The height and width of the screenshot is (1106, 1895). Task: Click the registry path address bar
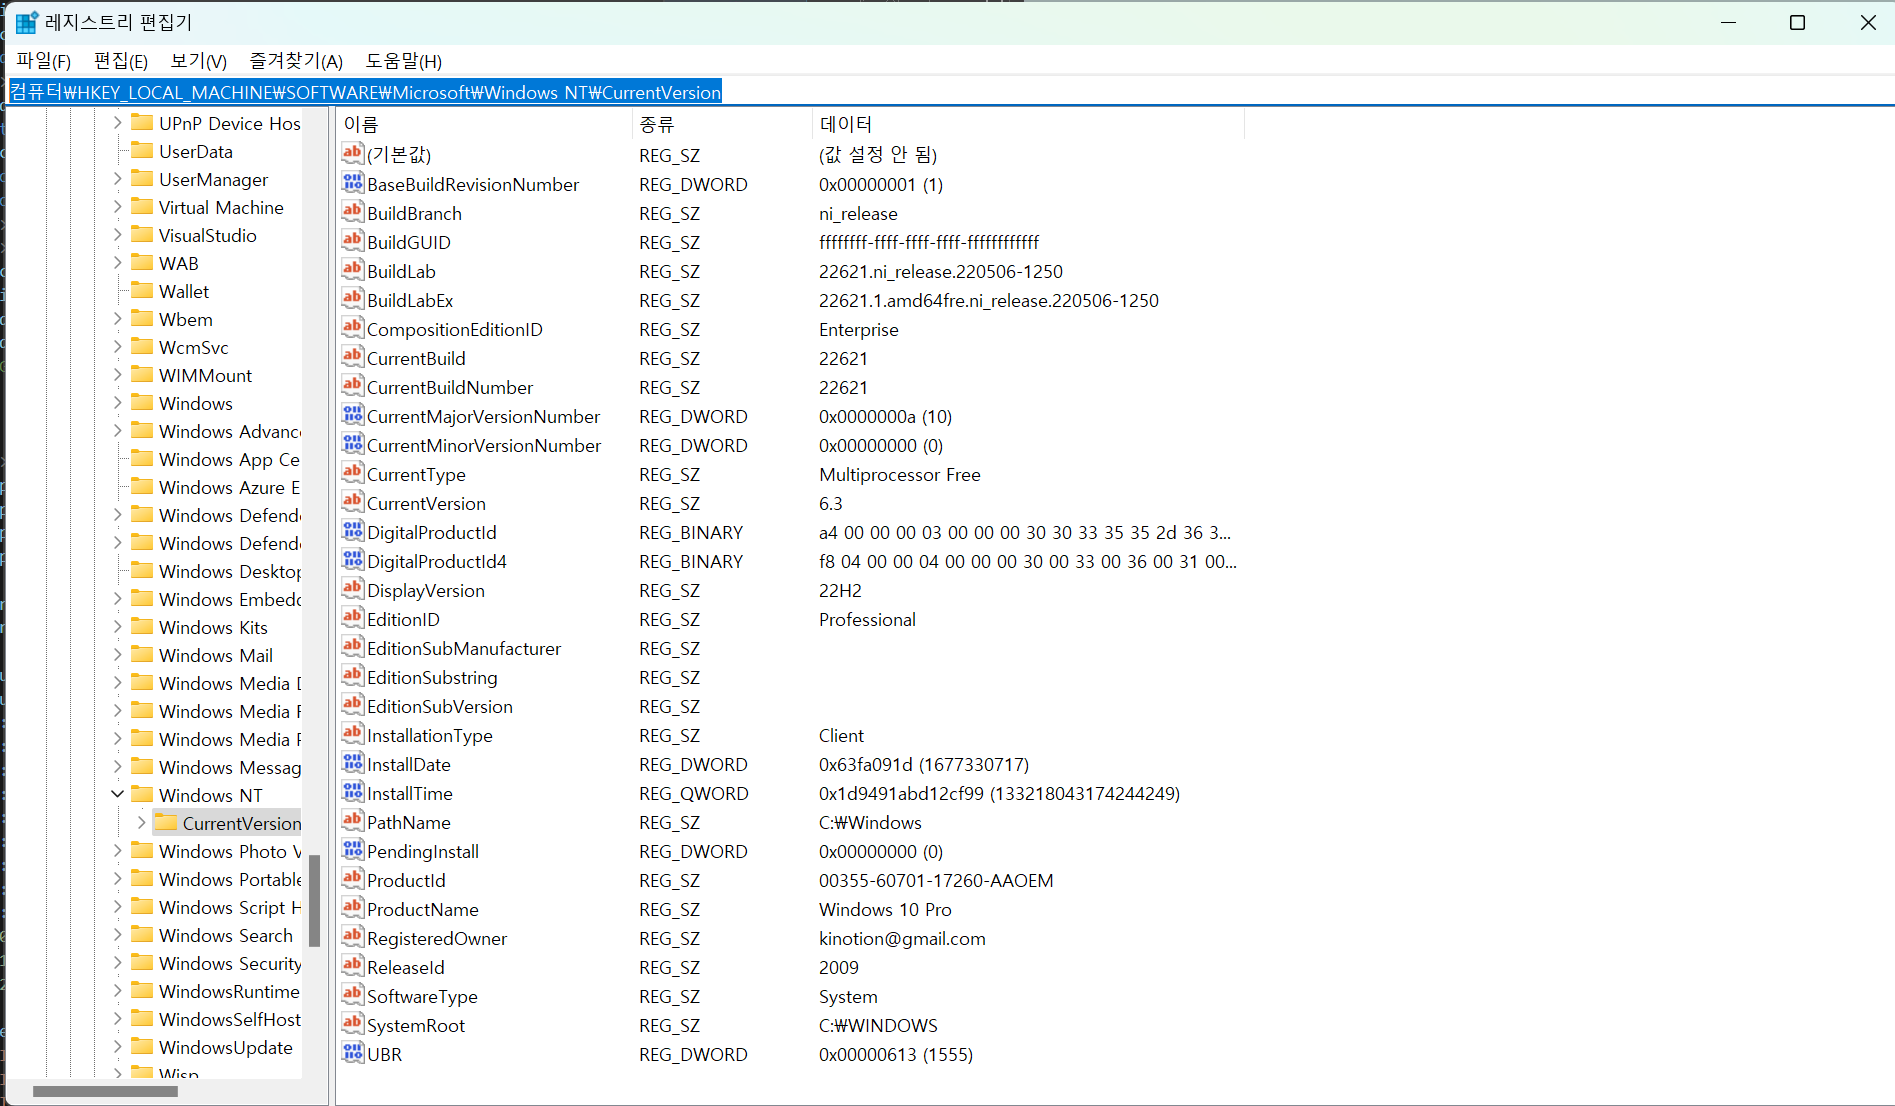tap(950, 92)
